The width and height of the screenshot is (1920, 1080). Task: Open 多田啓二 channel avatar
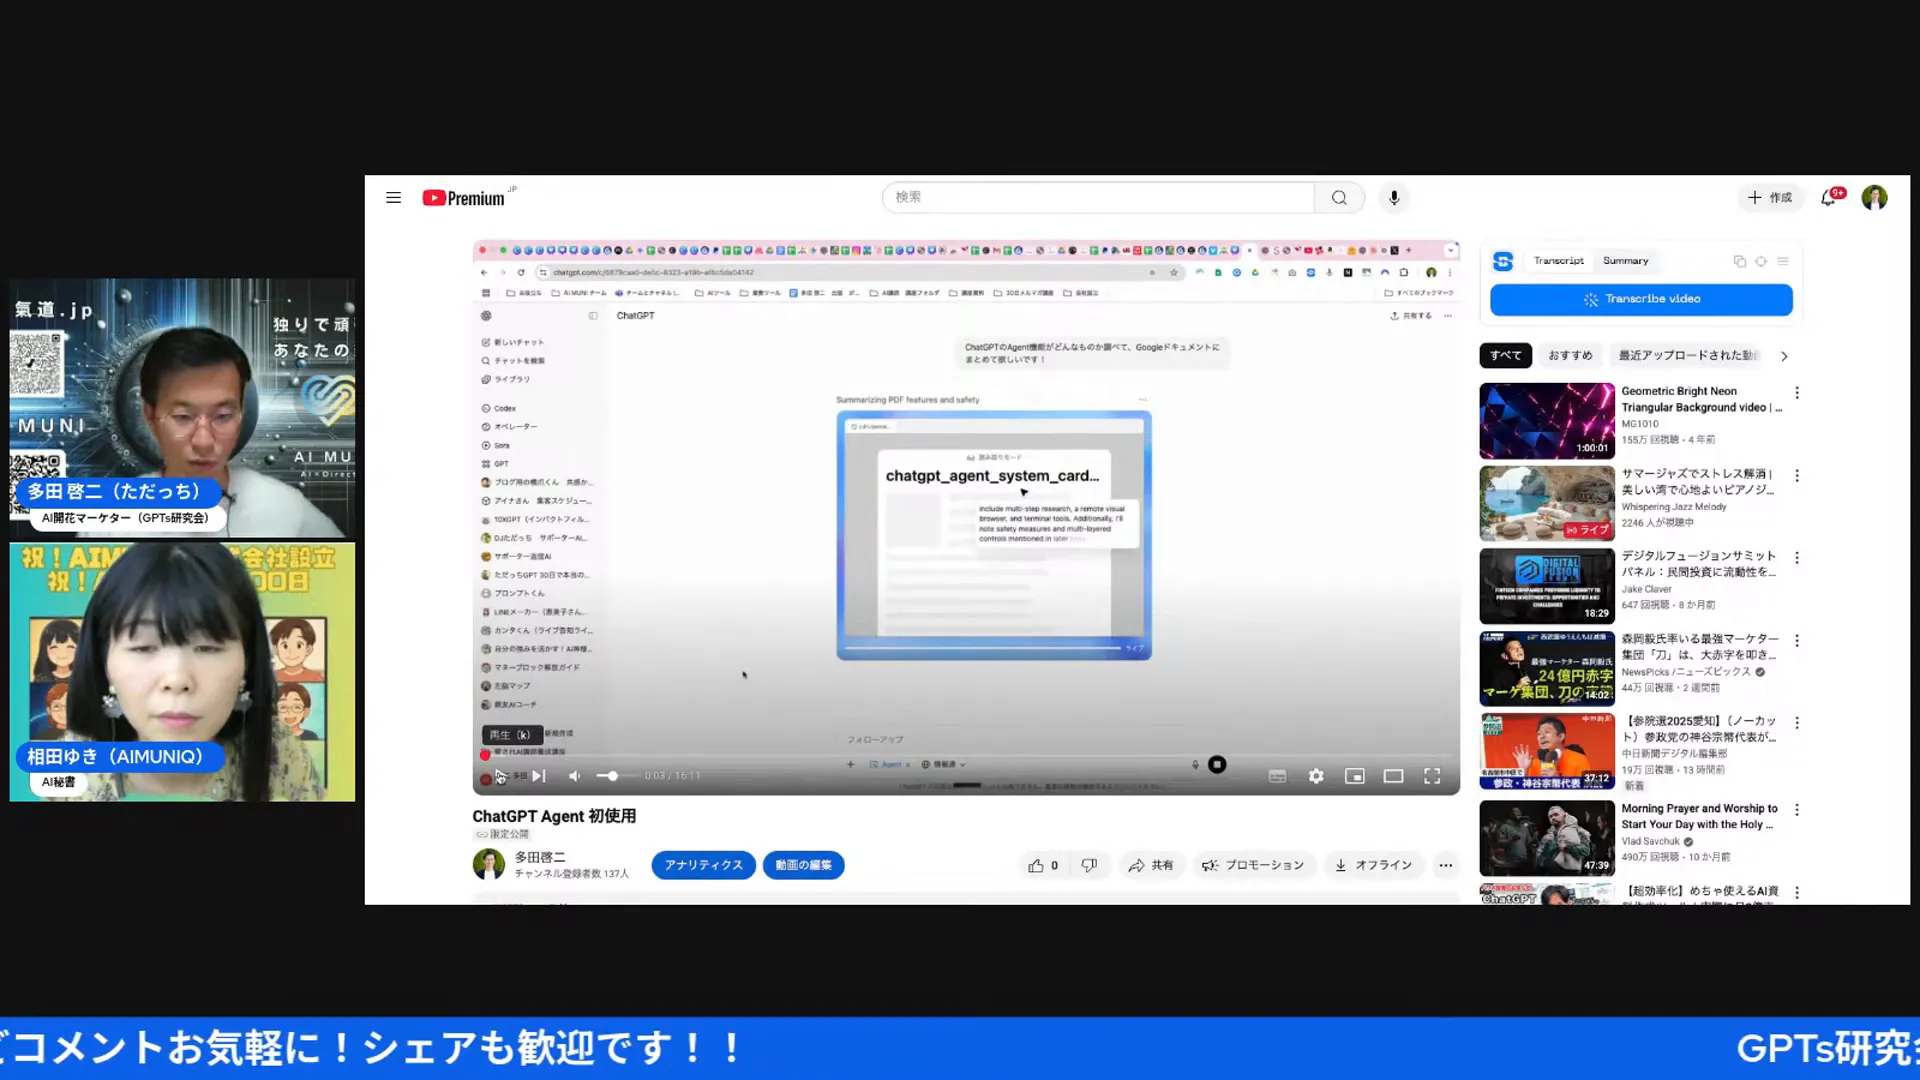pyautogui.click(x=489, y=865)
